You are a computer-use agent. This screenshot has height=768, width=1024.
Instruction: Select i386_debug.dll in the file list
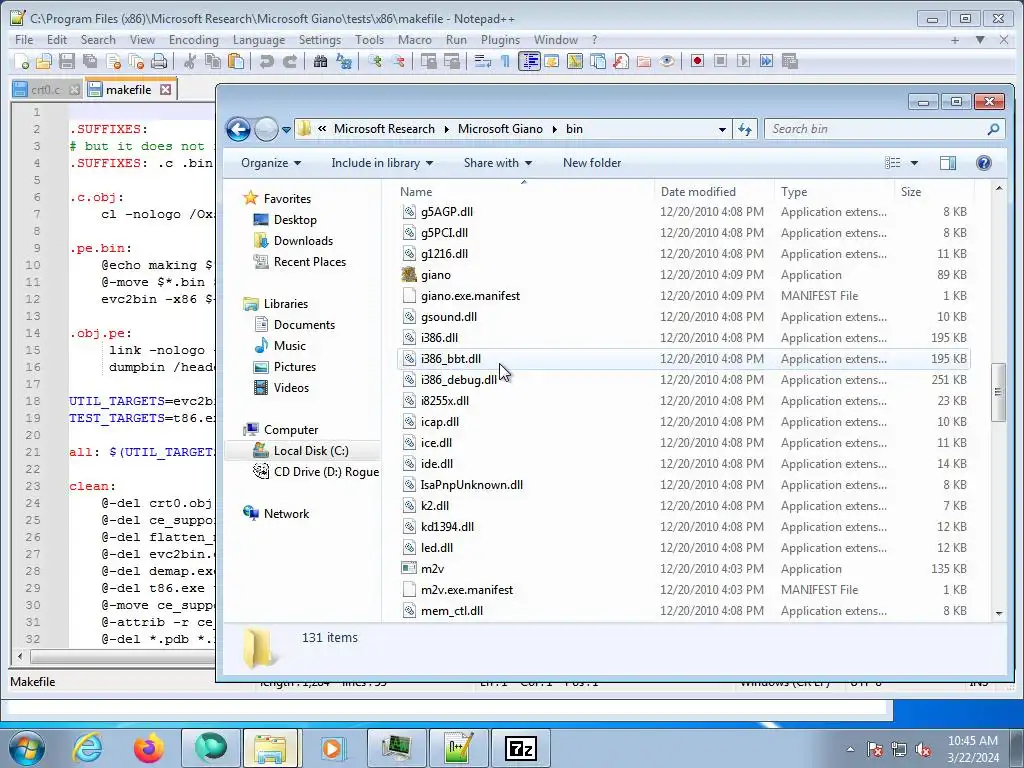683,380
